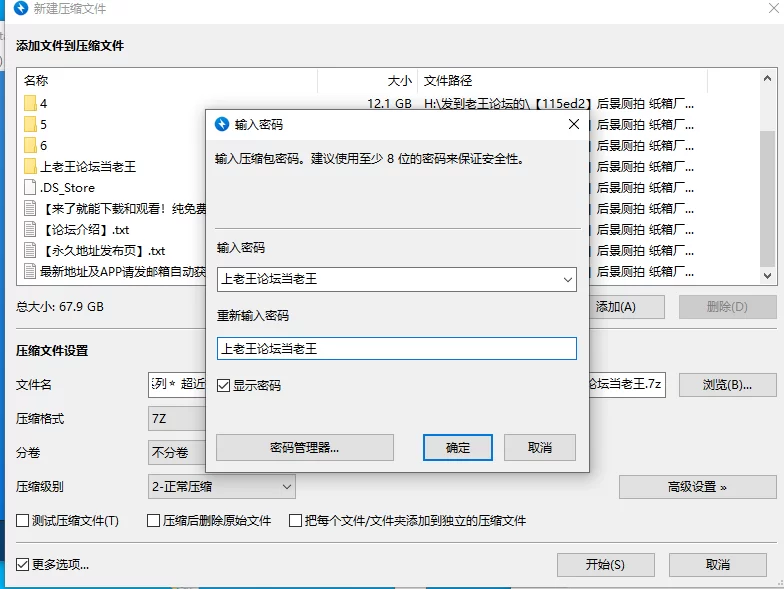
Task: Click 取消 in the password dialog
Action: tap(540, 447)
